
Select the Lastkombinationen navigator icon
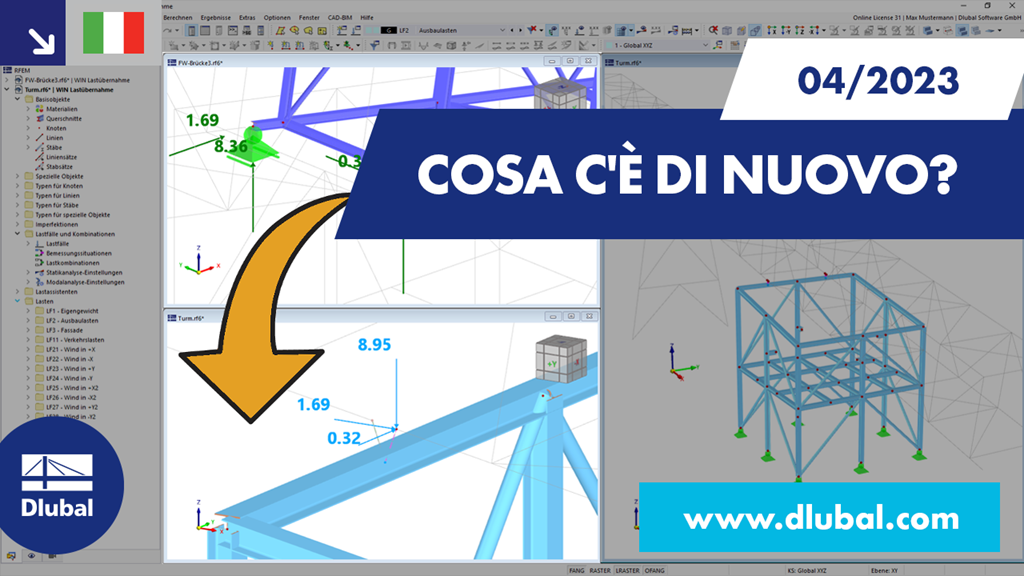point(40,260)
